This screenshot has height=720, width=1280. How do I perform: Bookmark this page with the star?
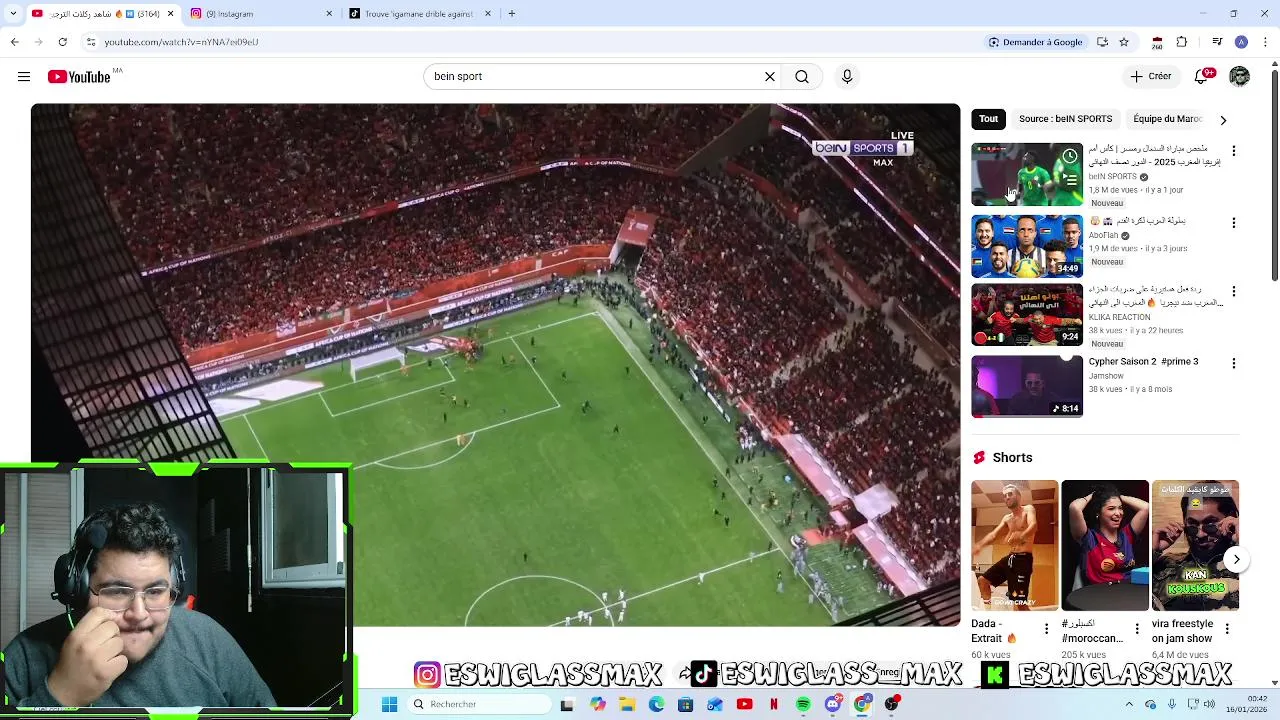[x=1124, y=42]
